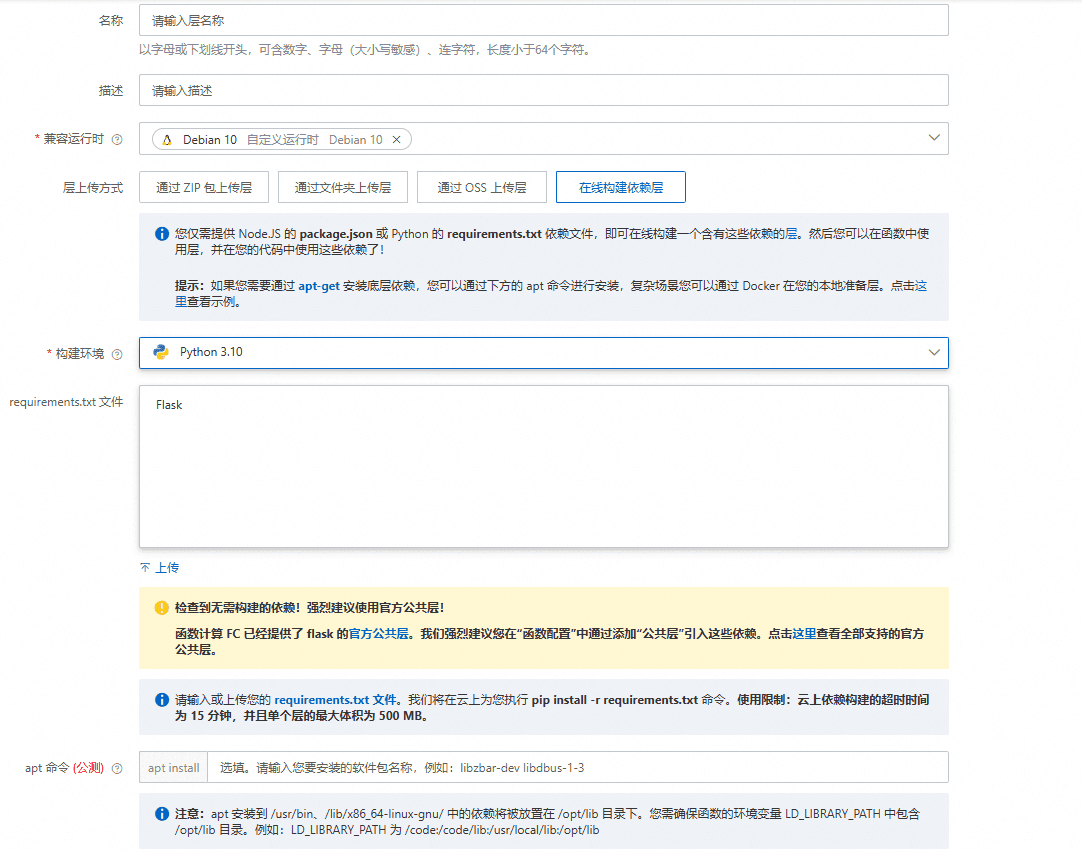This screenshot has width=1082, height=852.
Task: Select 通过文件夹上传层 upload method
Action: pyautogui.click(x=342, y=187)
